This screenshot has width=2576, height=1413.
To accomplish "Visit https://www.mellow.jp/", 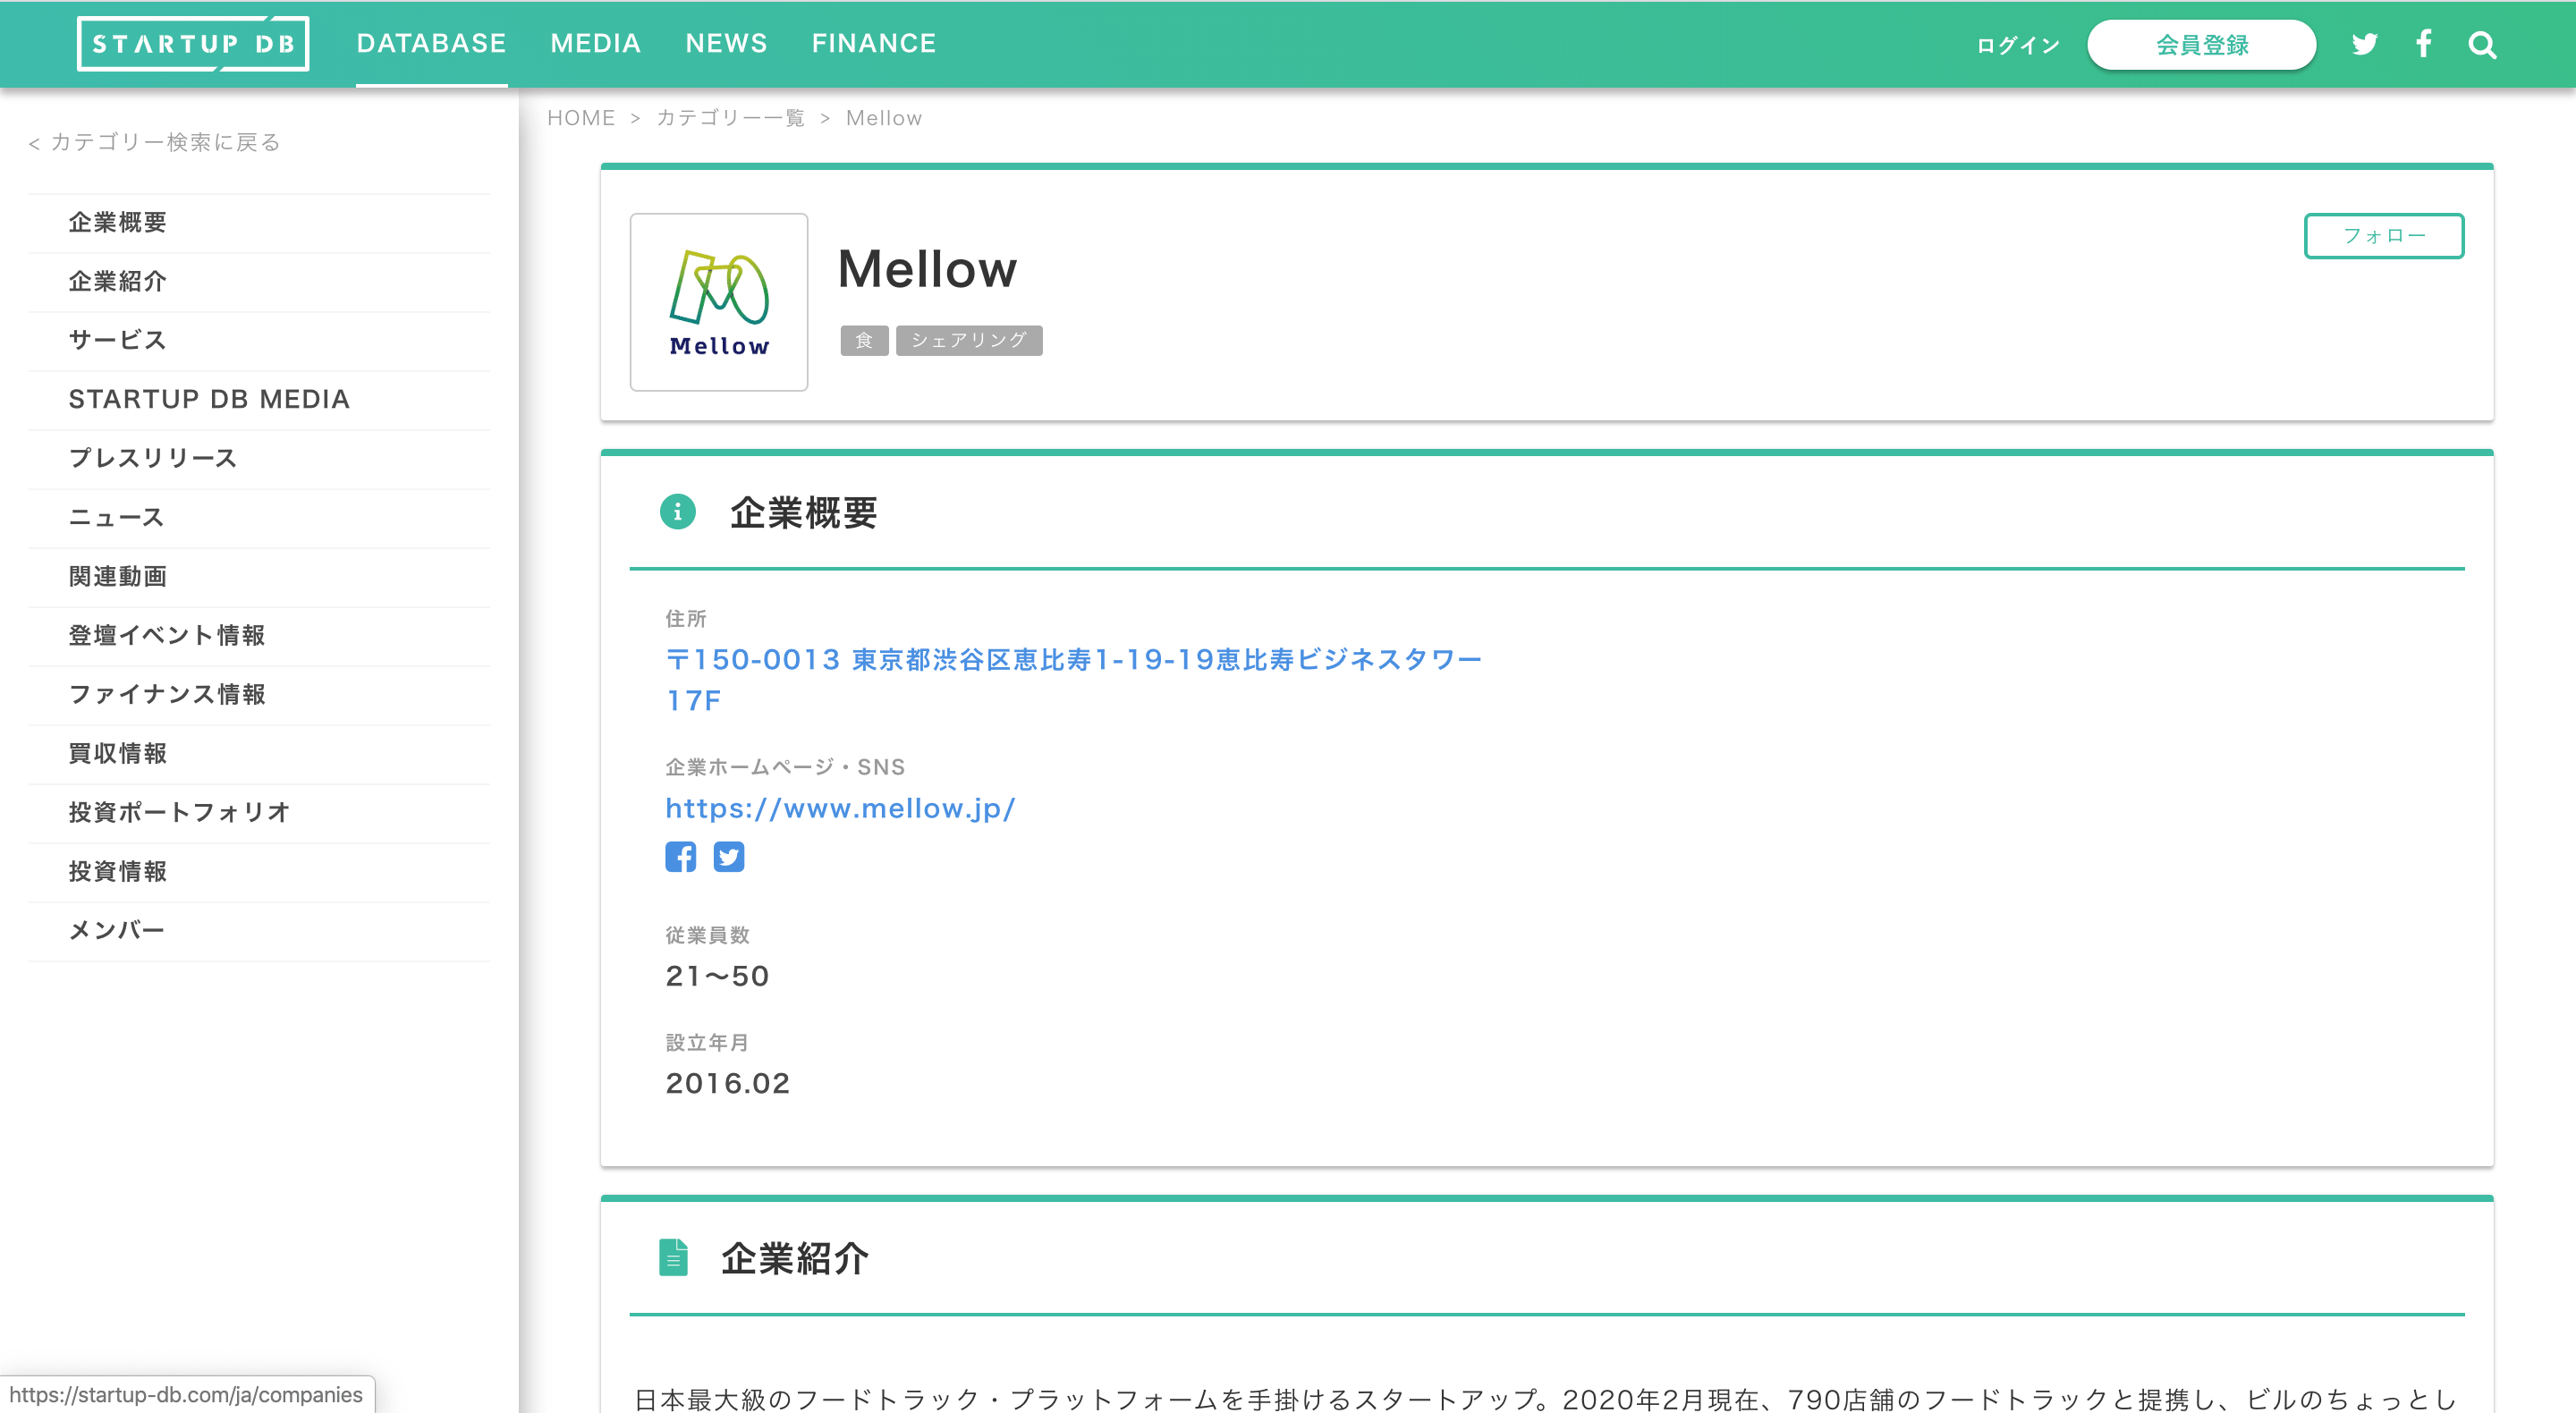I will (x=840, y=808).
